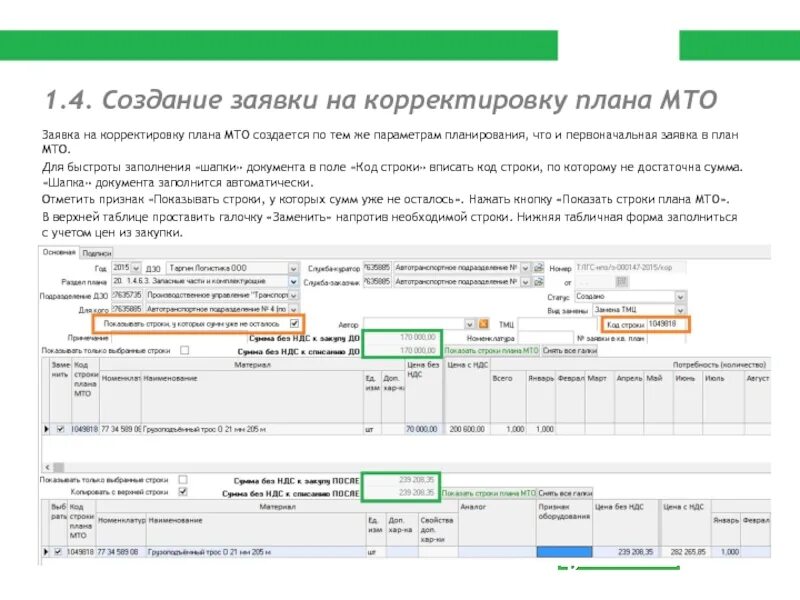Click upper 'Снять все галки' button

click(x=568, y=351)
